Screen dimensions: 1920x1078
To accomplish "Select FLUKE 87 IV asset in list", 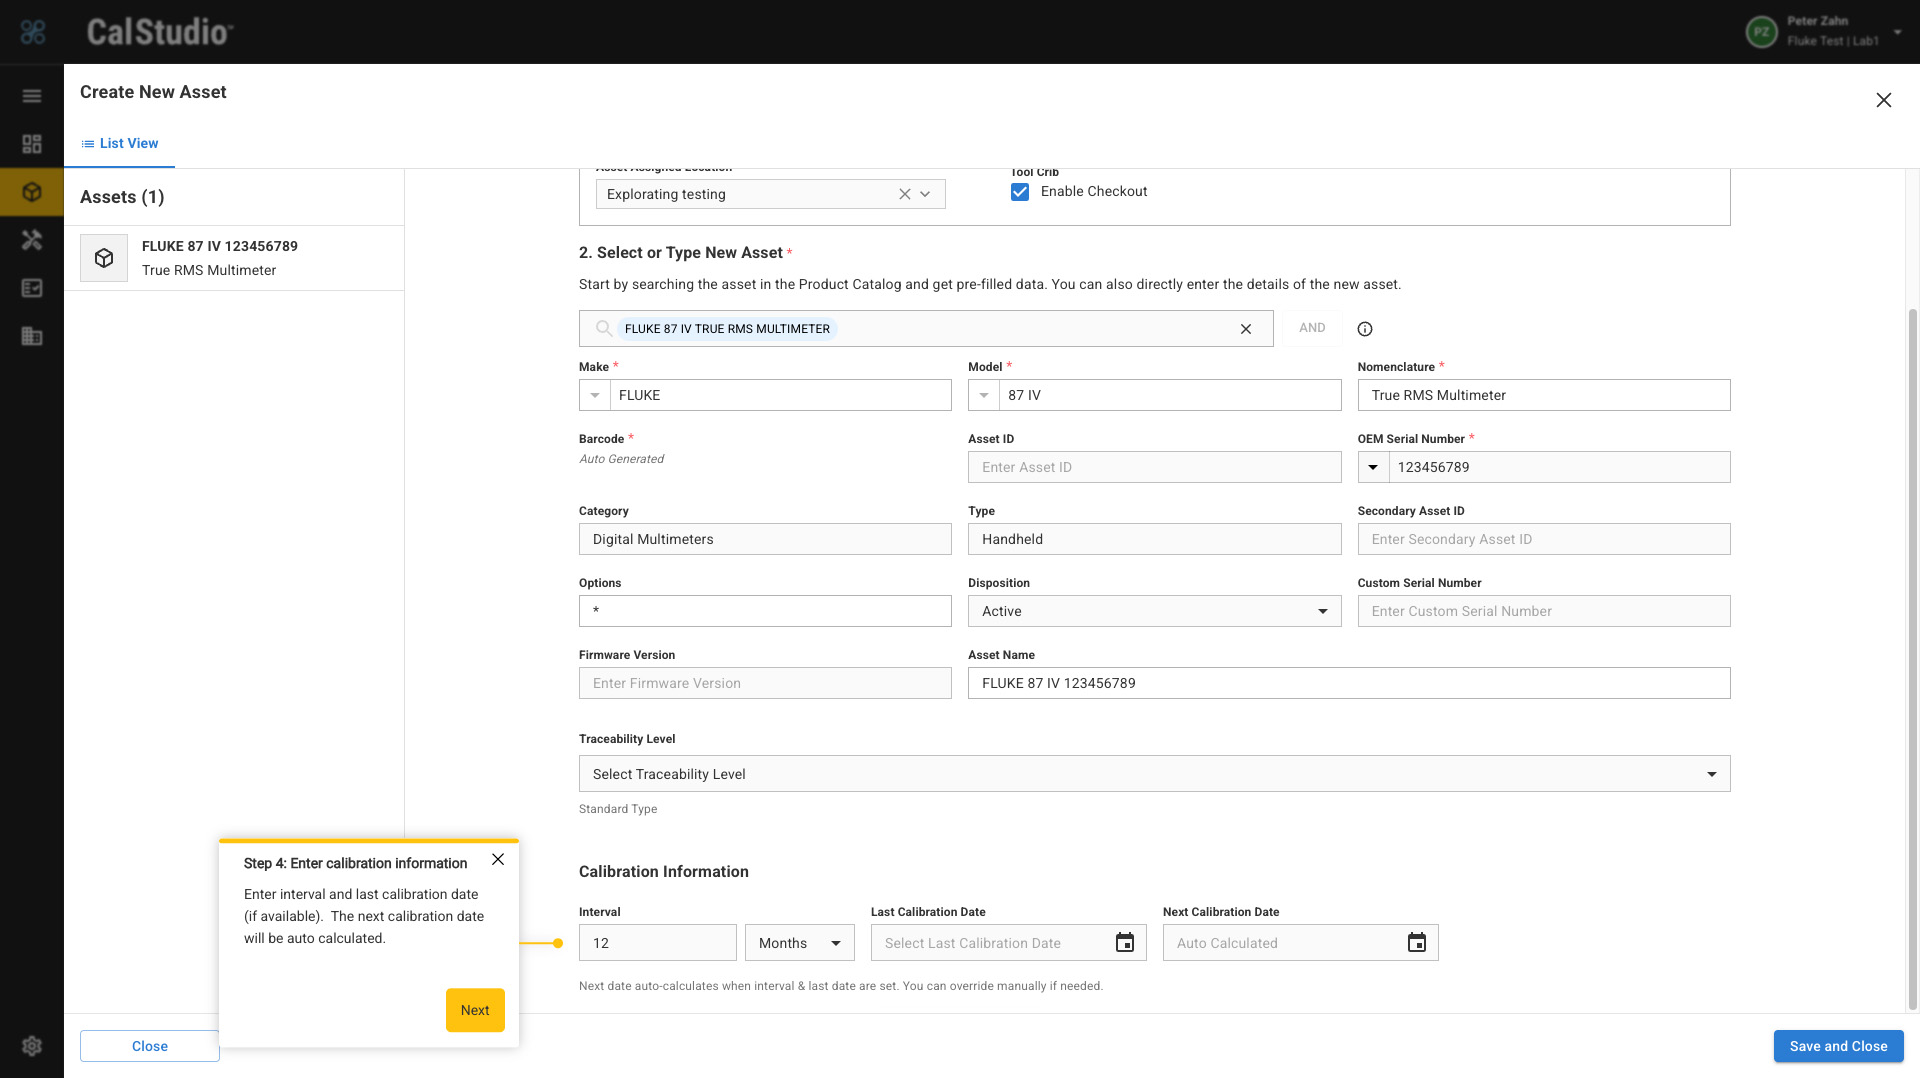I will coord(234,258).
